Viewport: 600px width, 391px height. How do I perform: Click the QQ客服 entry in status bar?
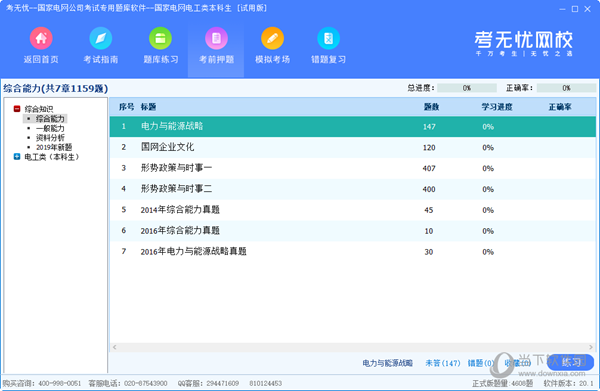[x=208, y=383]
